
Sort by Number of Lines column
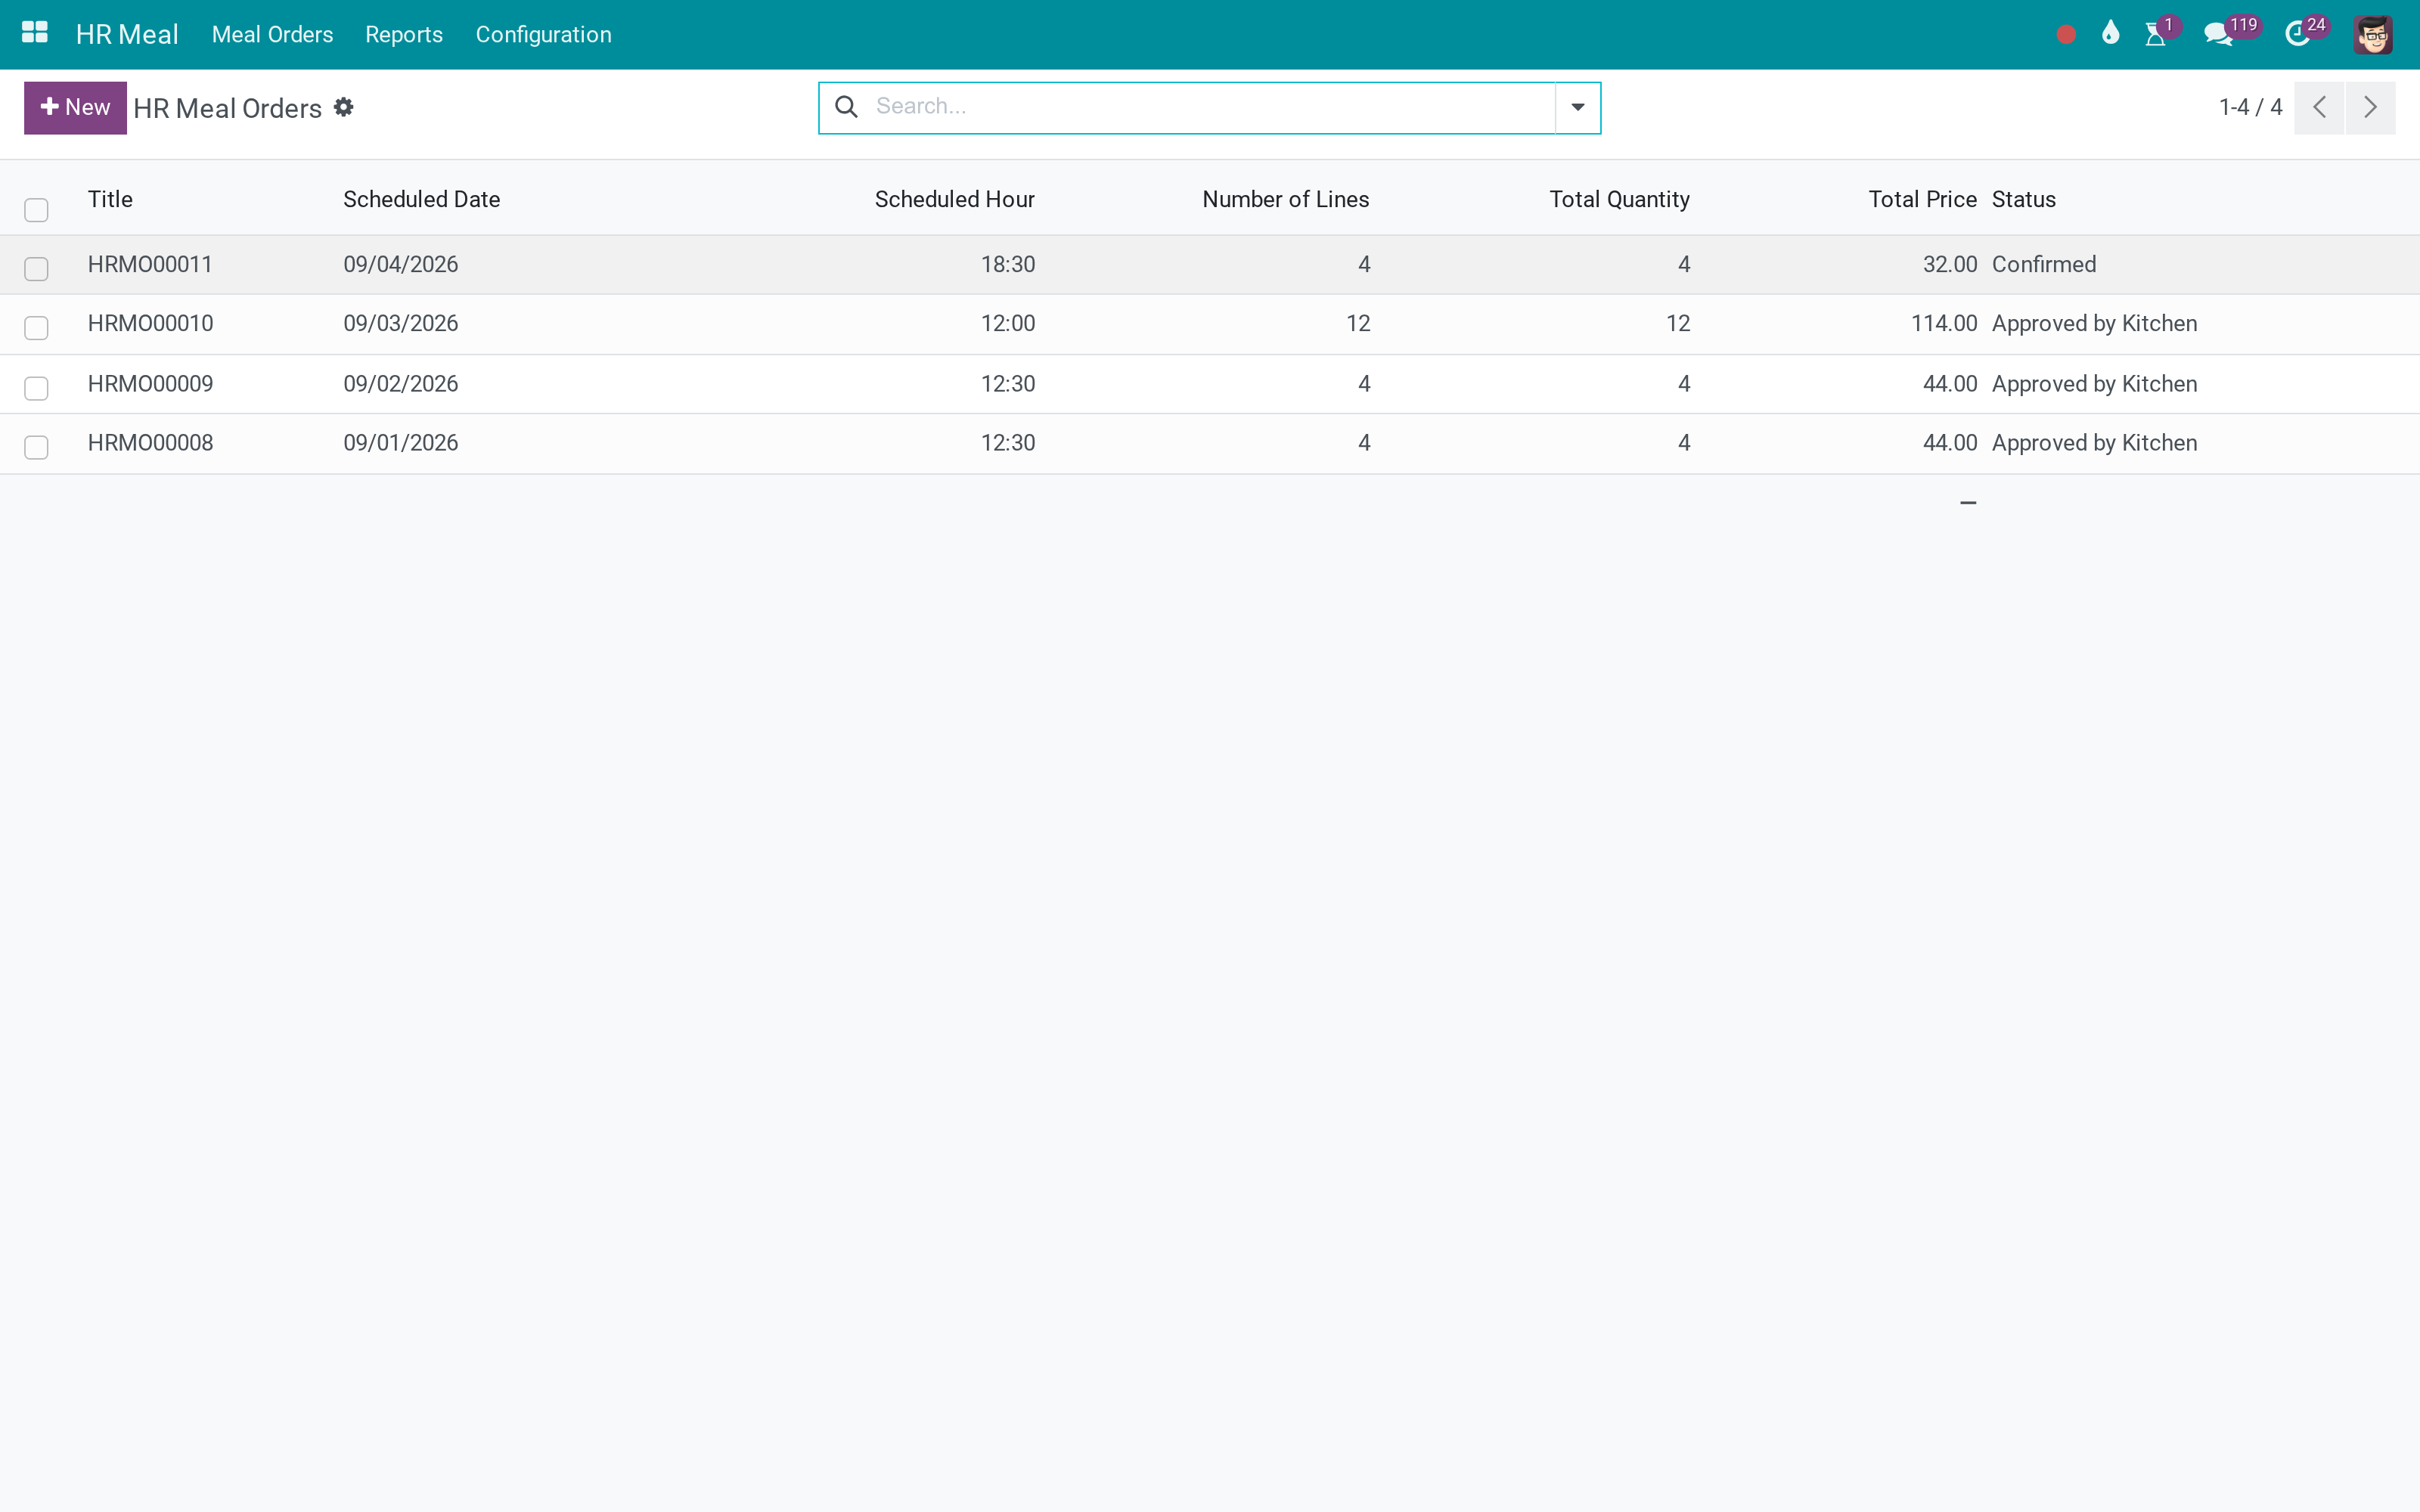[1285, 199]
